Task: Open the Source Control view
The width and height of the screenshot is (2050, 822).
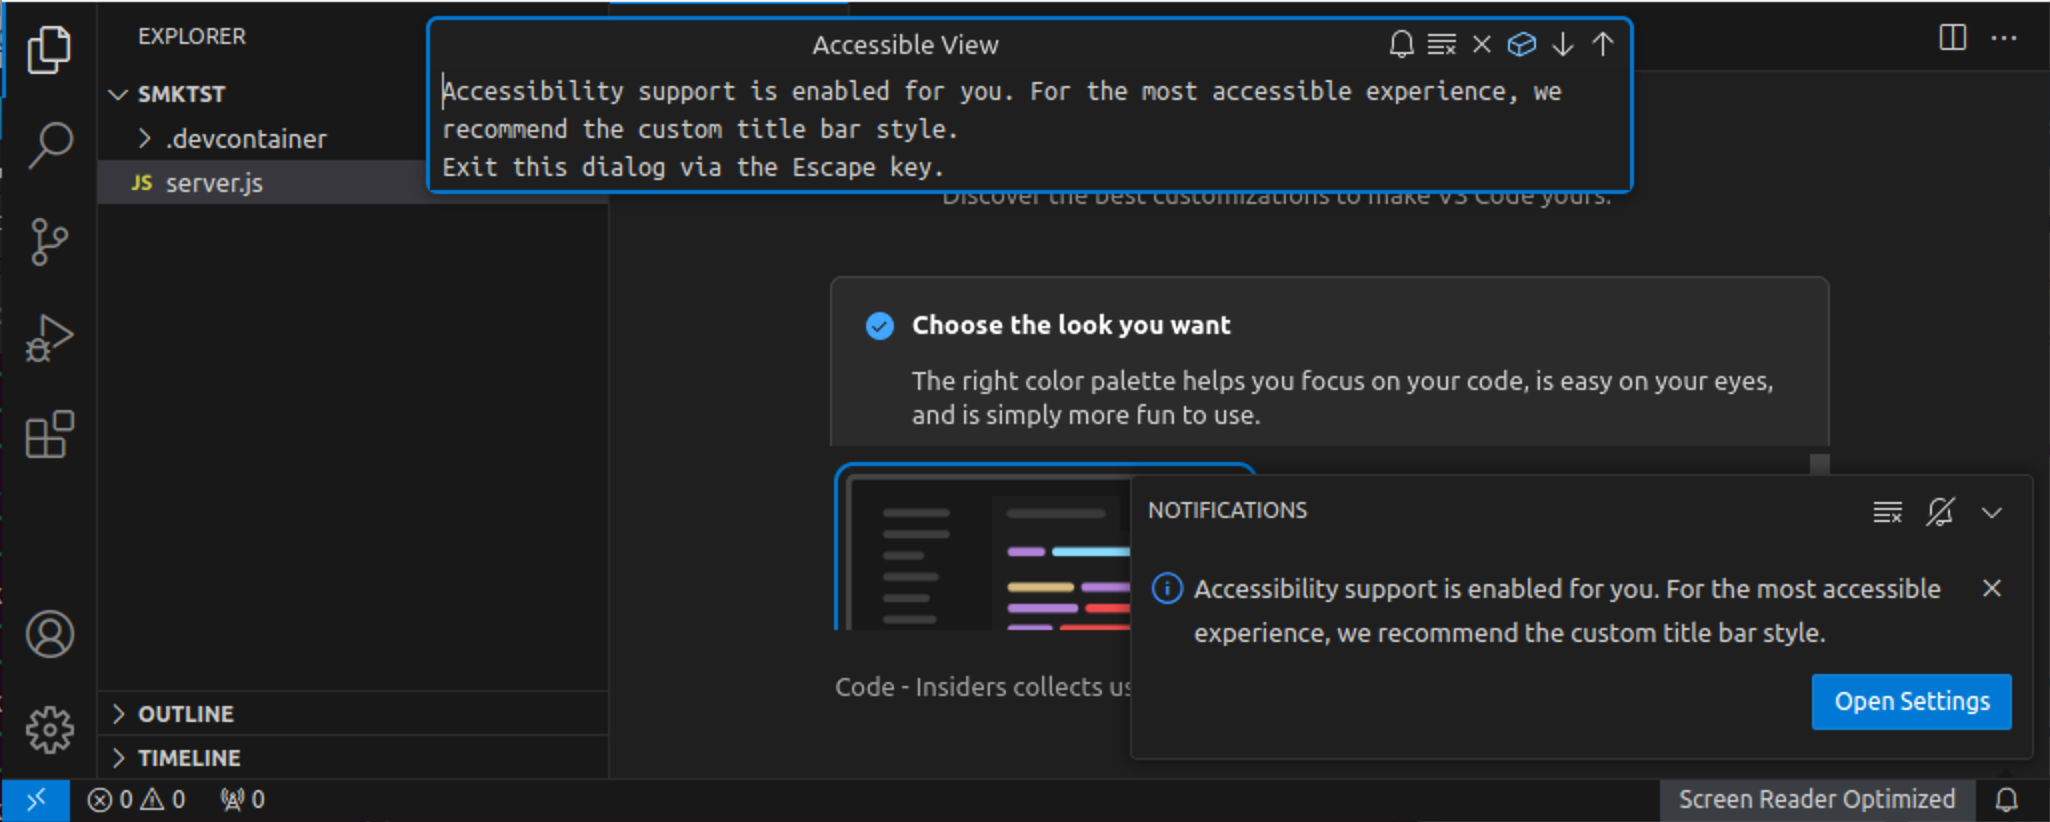Action: coord(49,241)
